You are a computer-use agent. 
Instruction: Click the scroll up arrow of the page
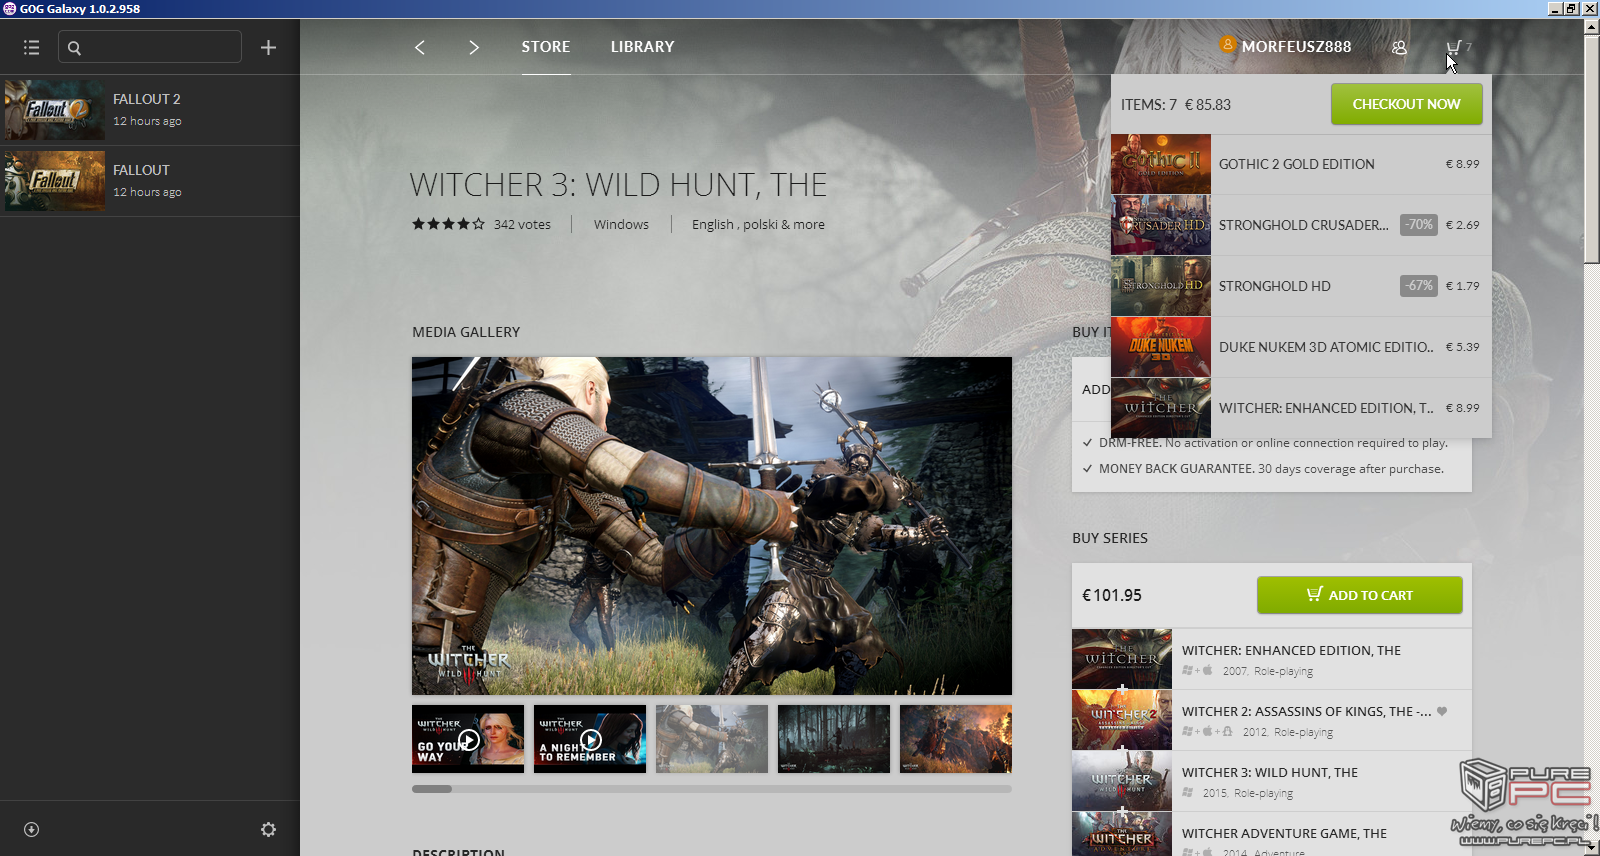[1592, 27]
